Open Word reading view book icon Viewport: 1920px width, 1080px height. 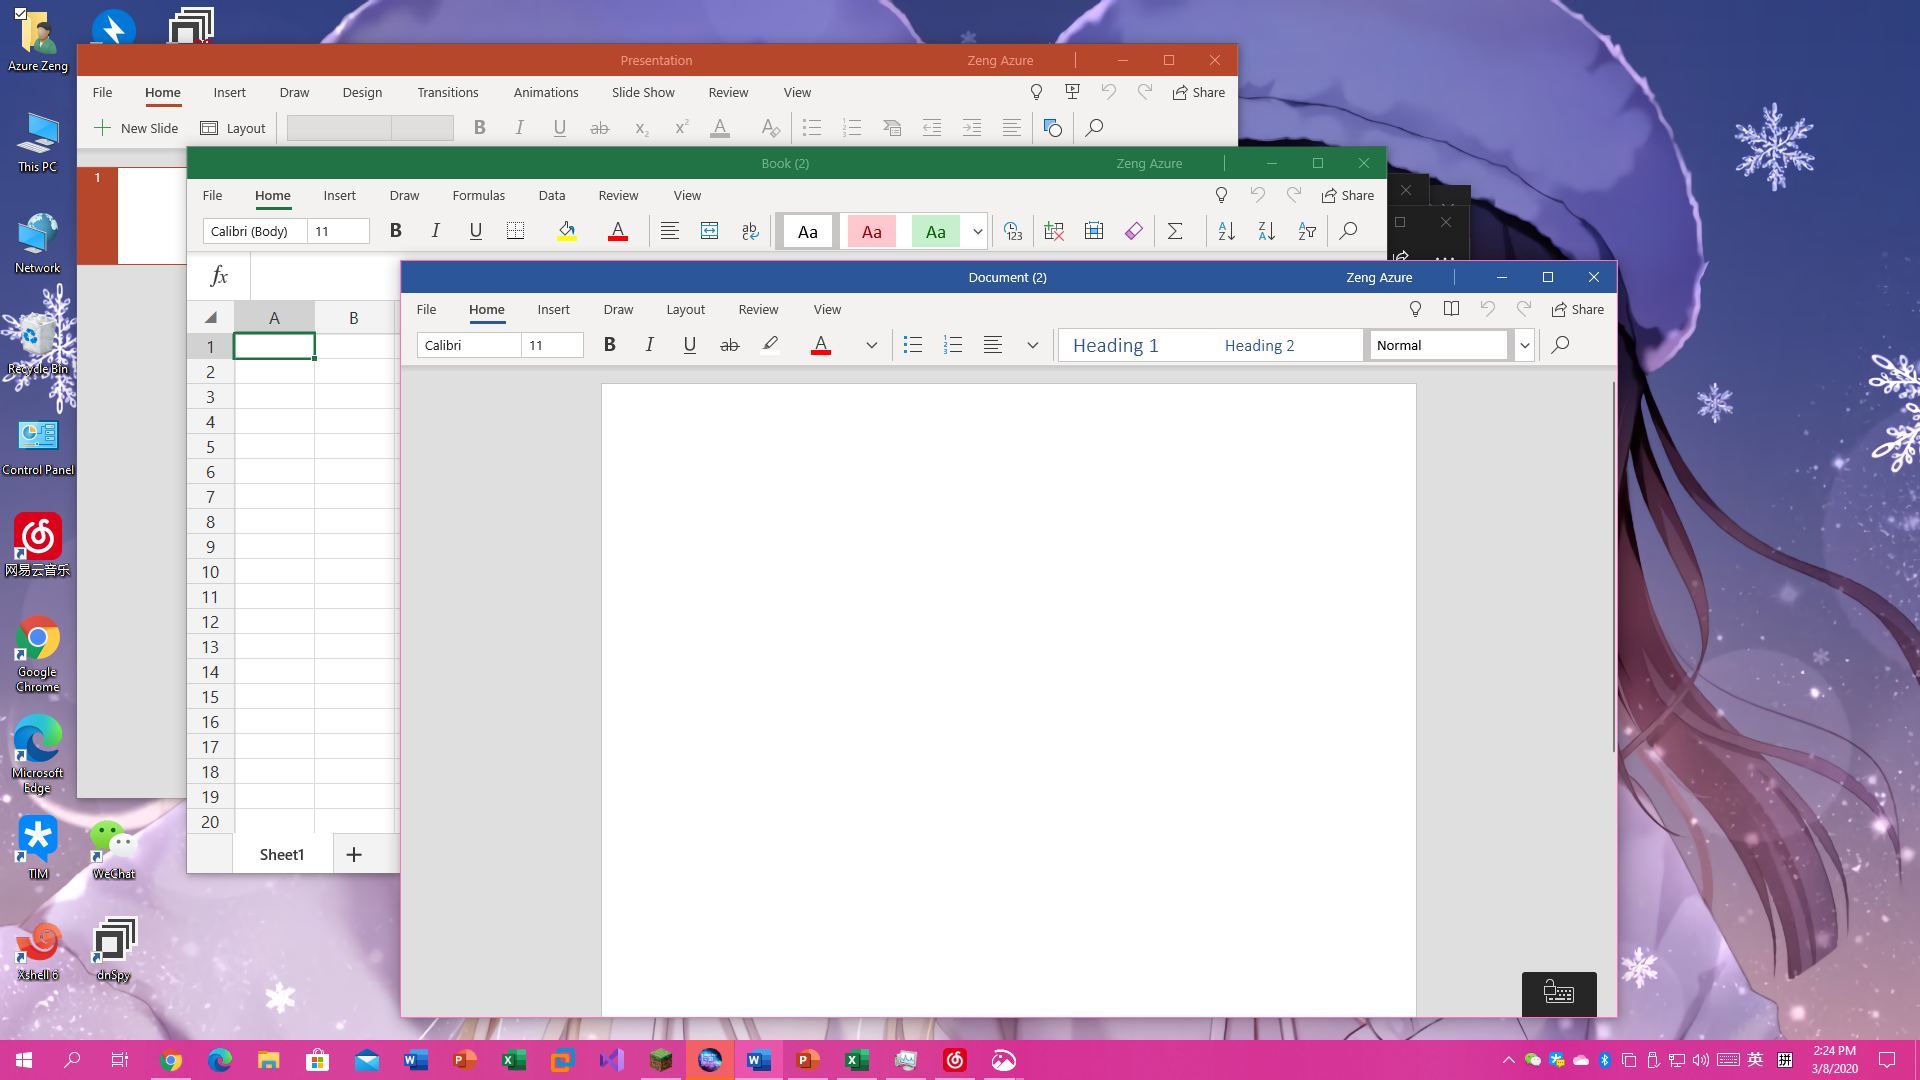[x=1451, y=309]
